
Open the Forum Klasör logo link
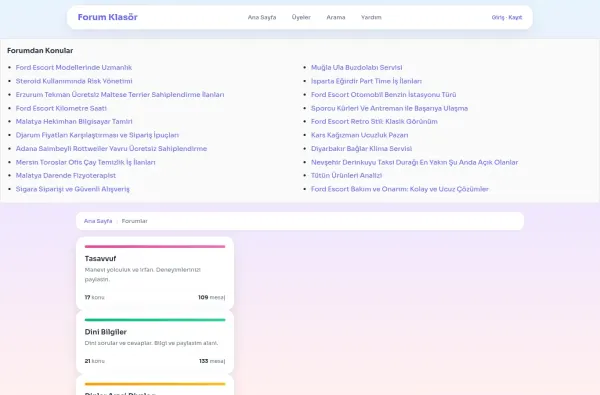tap(108, 17)
